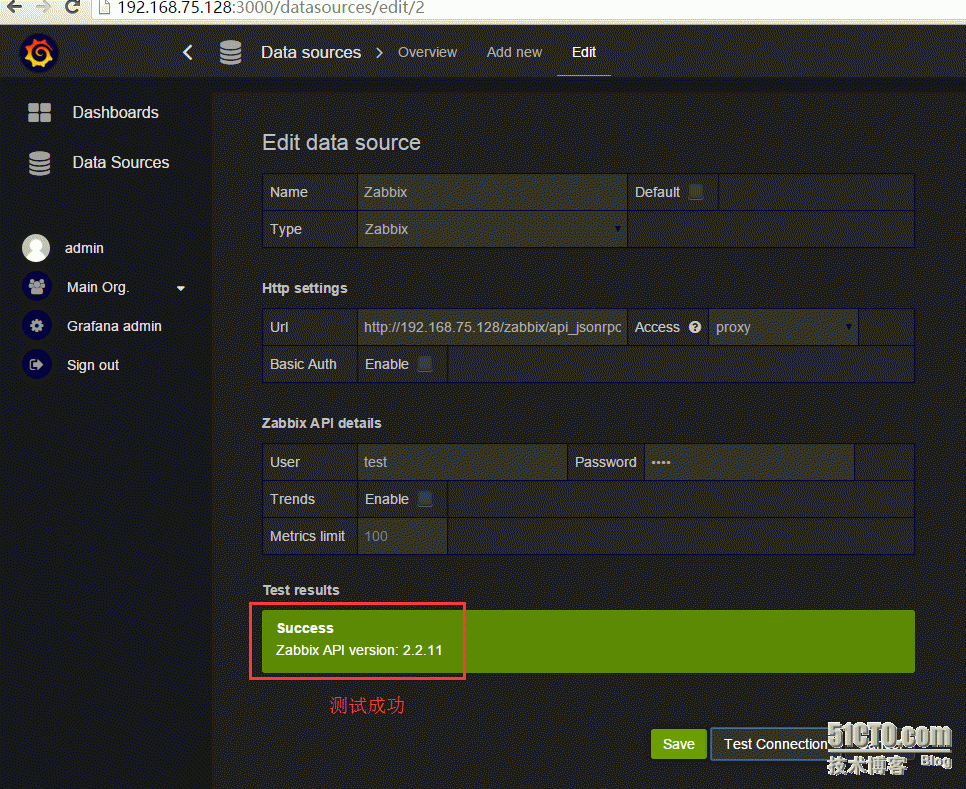This screenshot has width=966, height=789.
Task: Enable the Basic Auth checkbox
Action: point(424,364)
